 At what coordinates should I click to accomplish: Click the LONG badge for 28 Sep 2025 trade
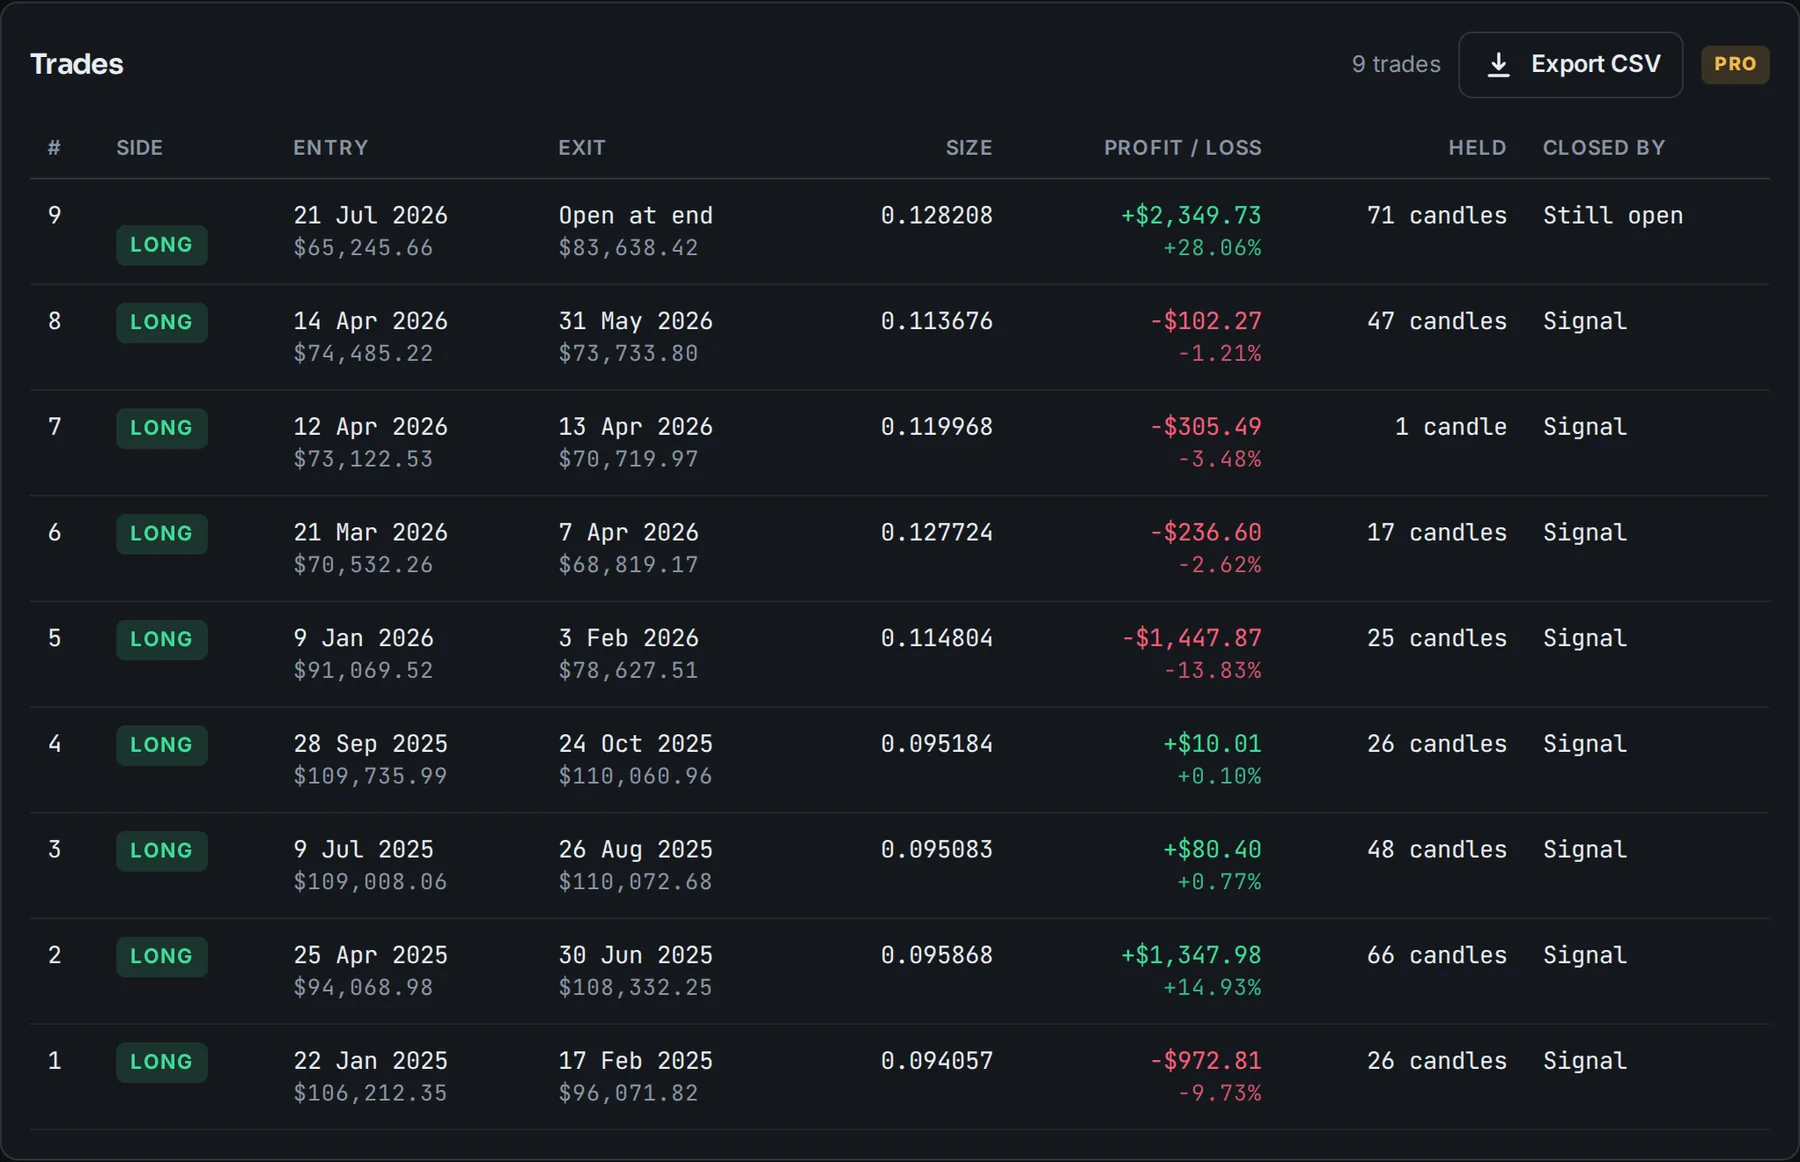tap(161, 745)
